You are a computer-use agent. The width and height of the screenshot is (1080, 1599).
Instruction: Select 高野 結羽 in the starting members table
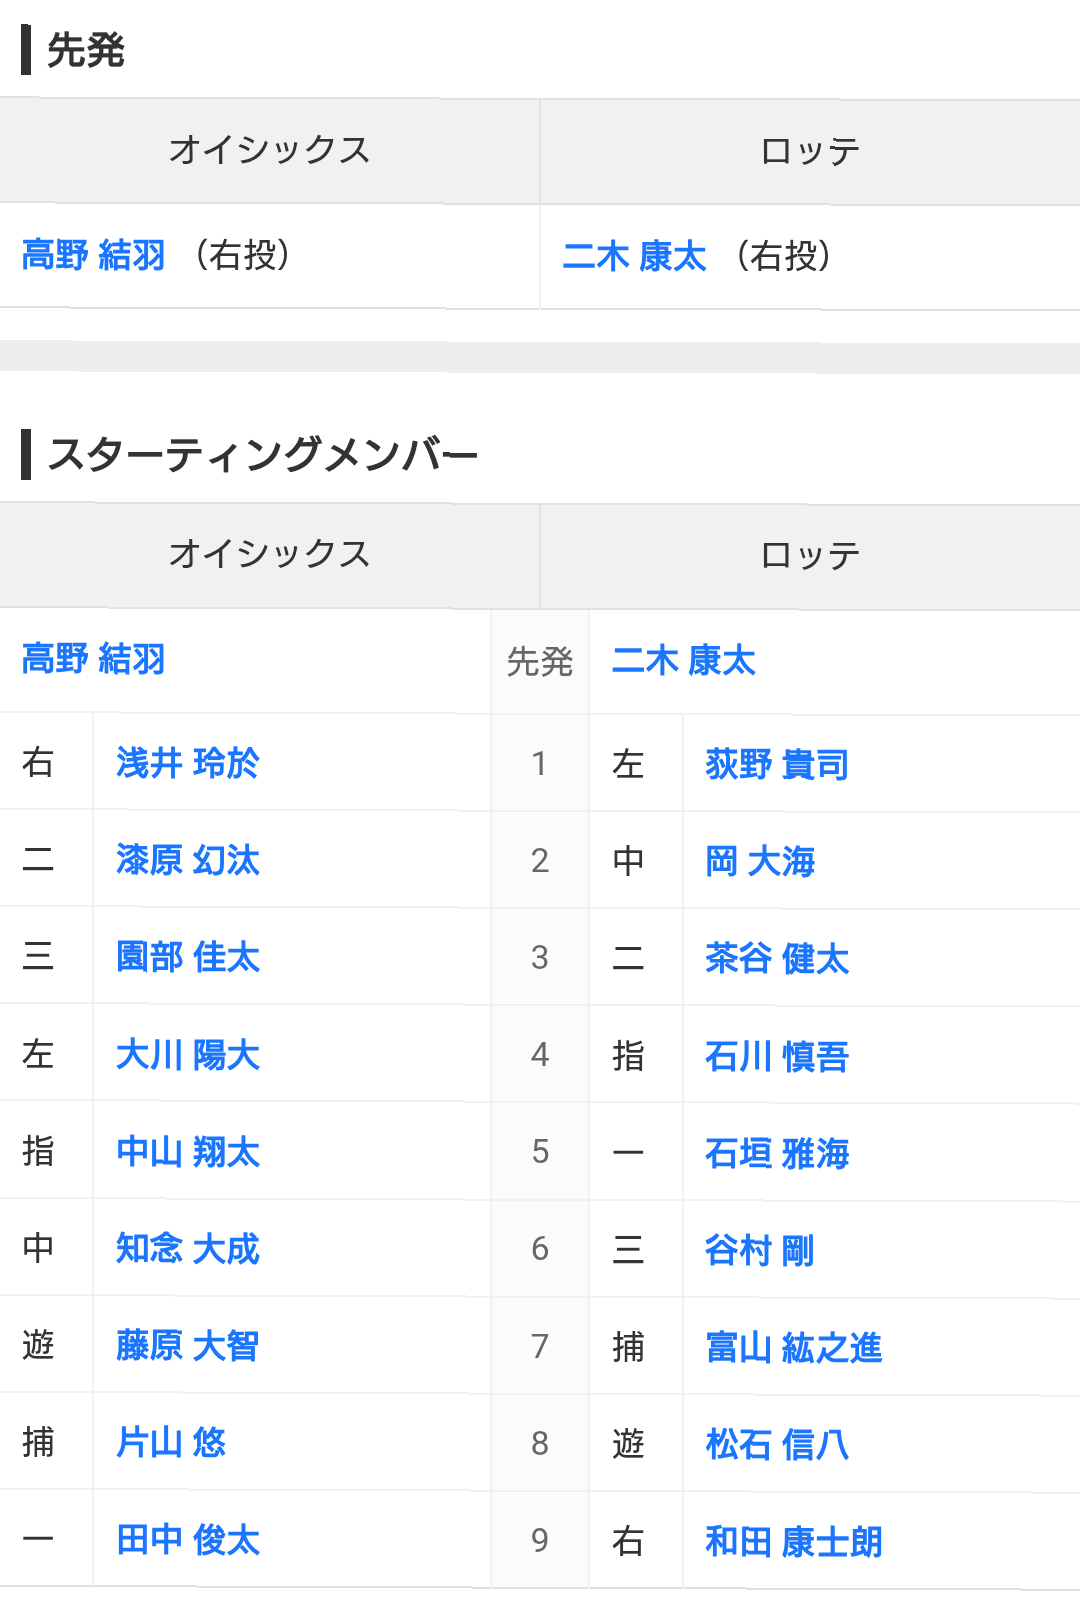[x=93, y=659]
